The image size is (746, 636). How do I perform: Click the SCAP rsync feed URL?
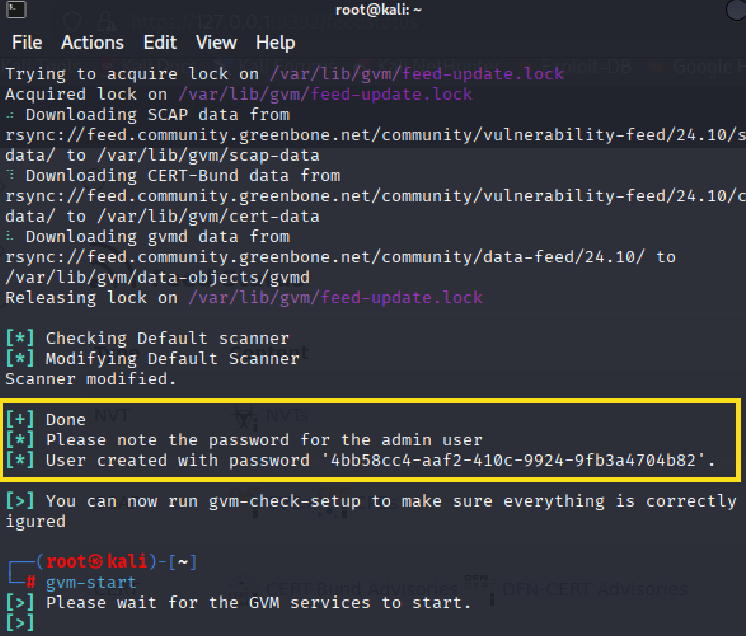coord(375,135)
